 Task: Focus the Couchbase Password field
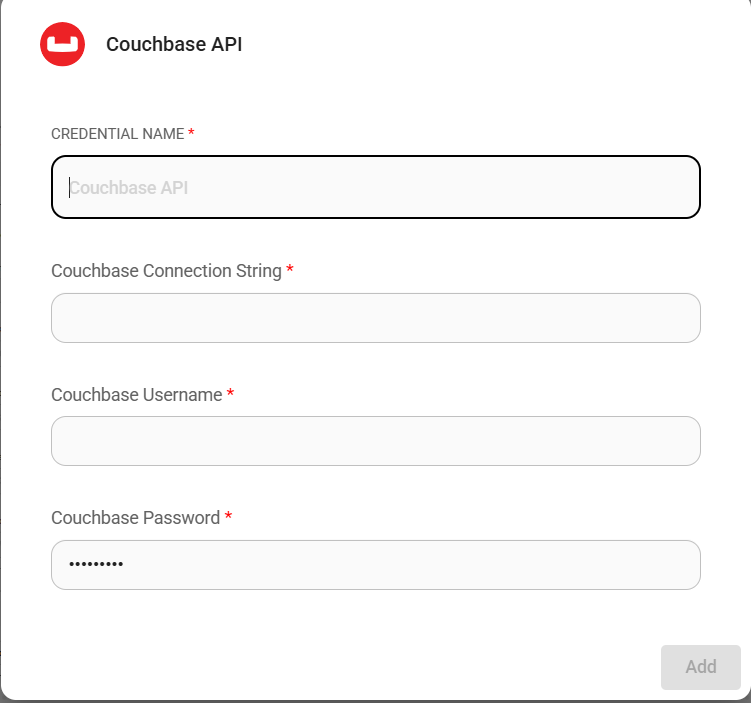[375, 565]
